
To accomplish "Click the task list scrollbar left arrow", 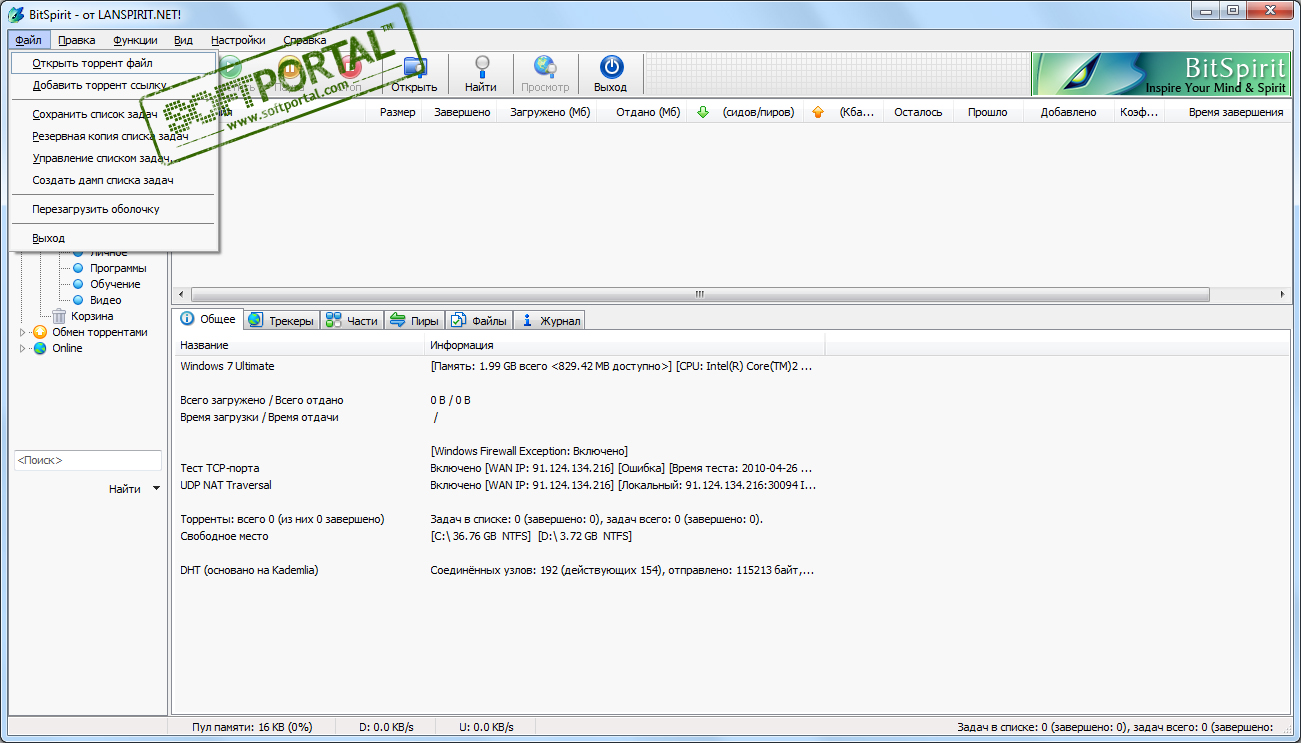I will coord(181,295).
